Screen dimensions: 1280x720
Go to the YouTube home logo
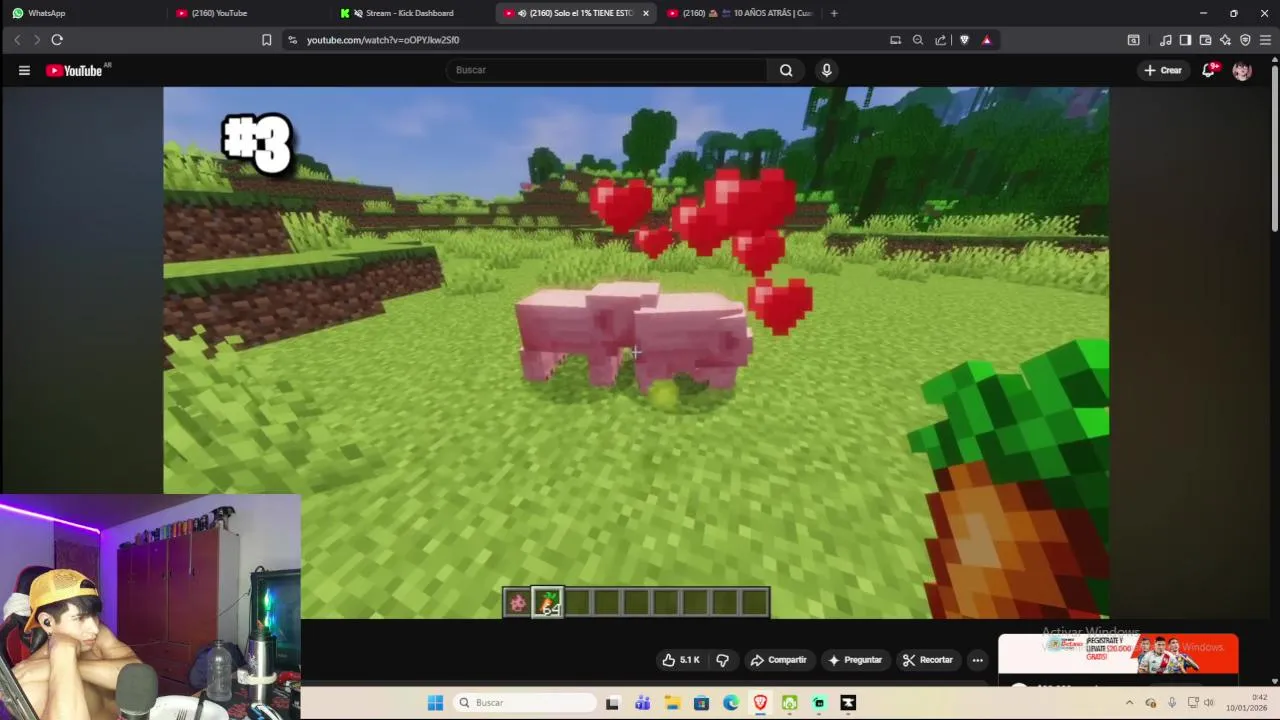pyautogui.click(x=75, y=70)
